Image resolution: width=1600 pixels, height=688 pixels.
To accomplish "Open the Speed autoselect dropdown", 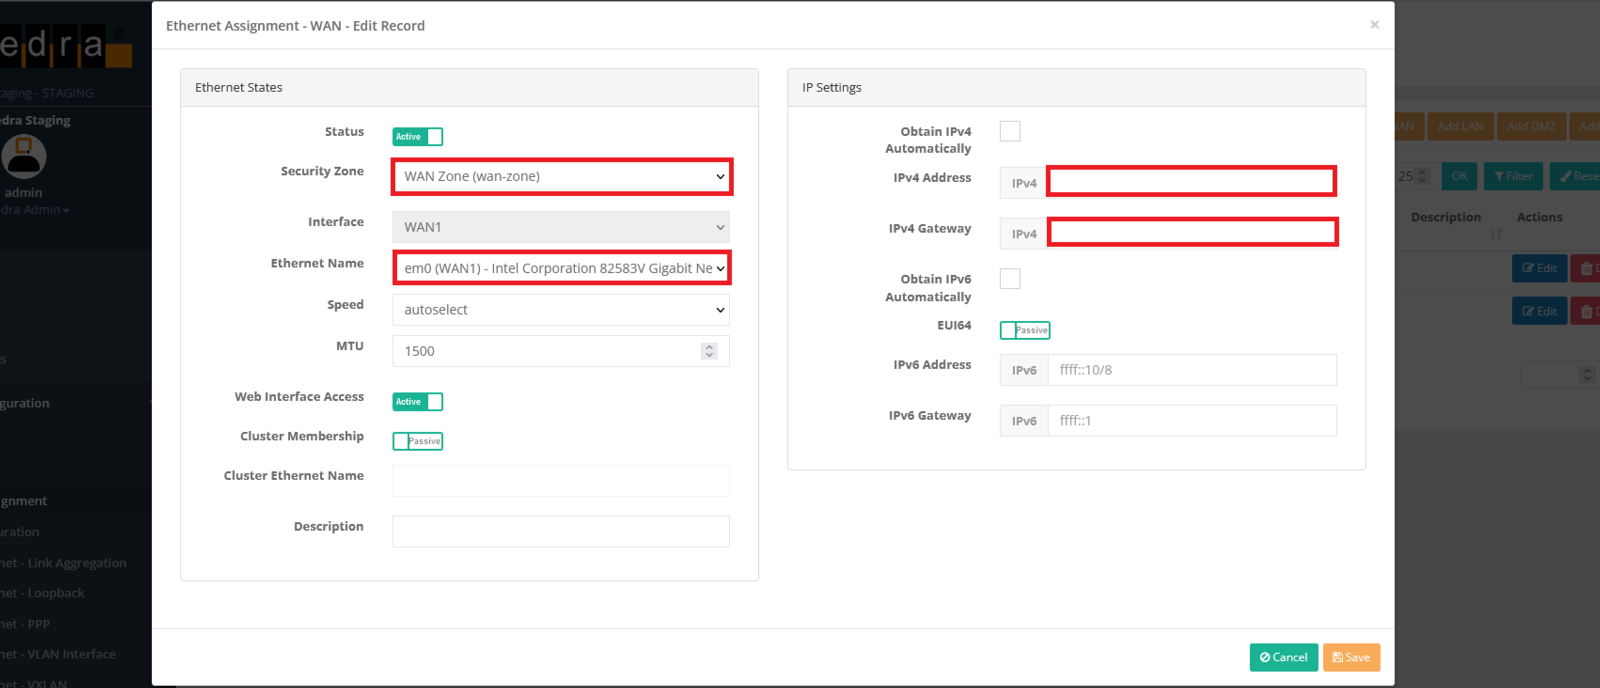I will 561,310.
